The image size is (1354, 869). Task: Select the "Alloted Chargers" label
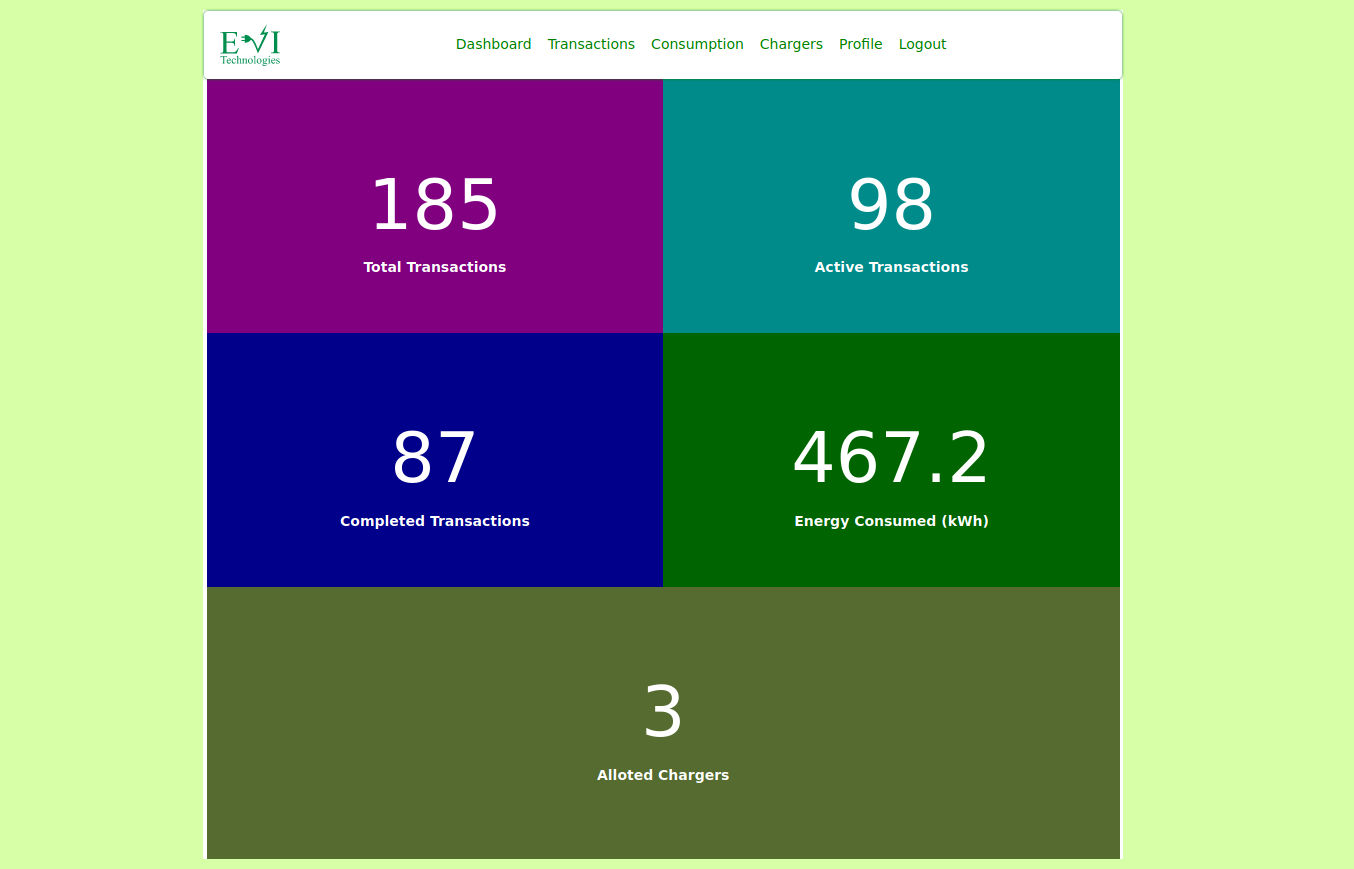pyautogui.click(x=663, y=775)
